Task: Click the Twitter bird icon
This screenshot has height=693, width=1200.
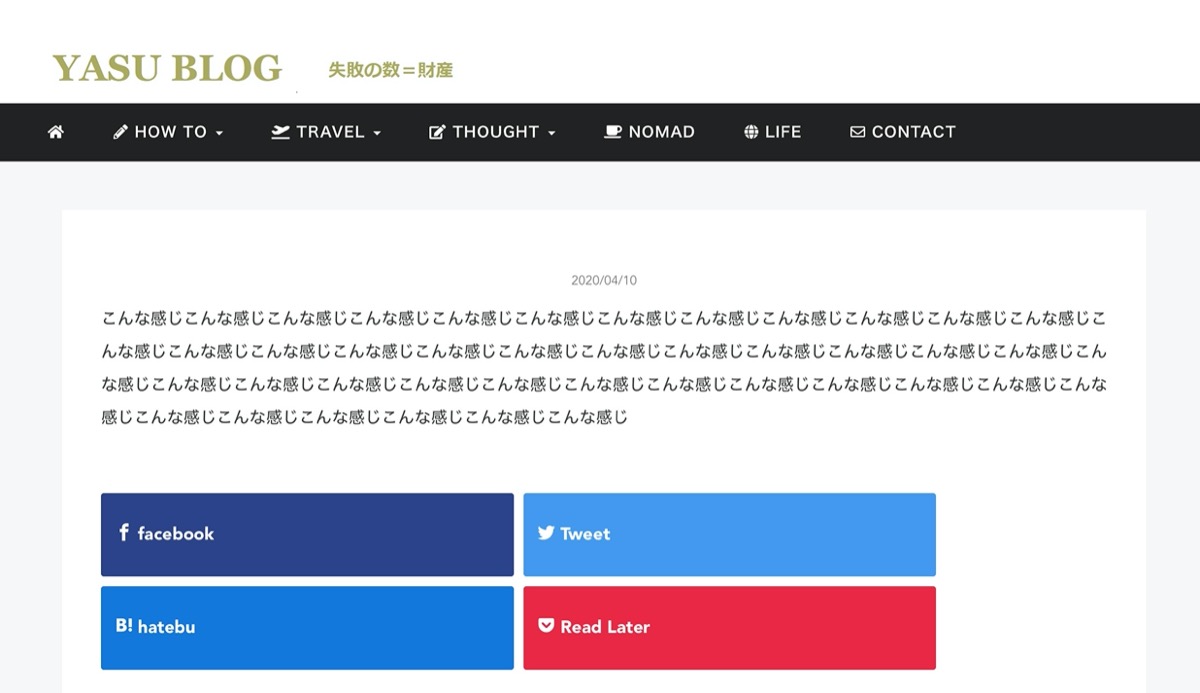Action: [546, 533]
